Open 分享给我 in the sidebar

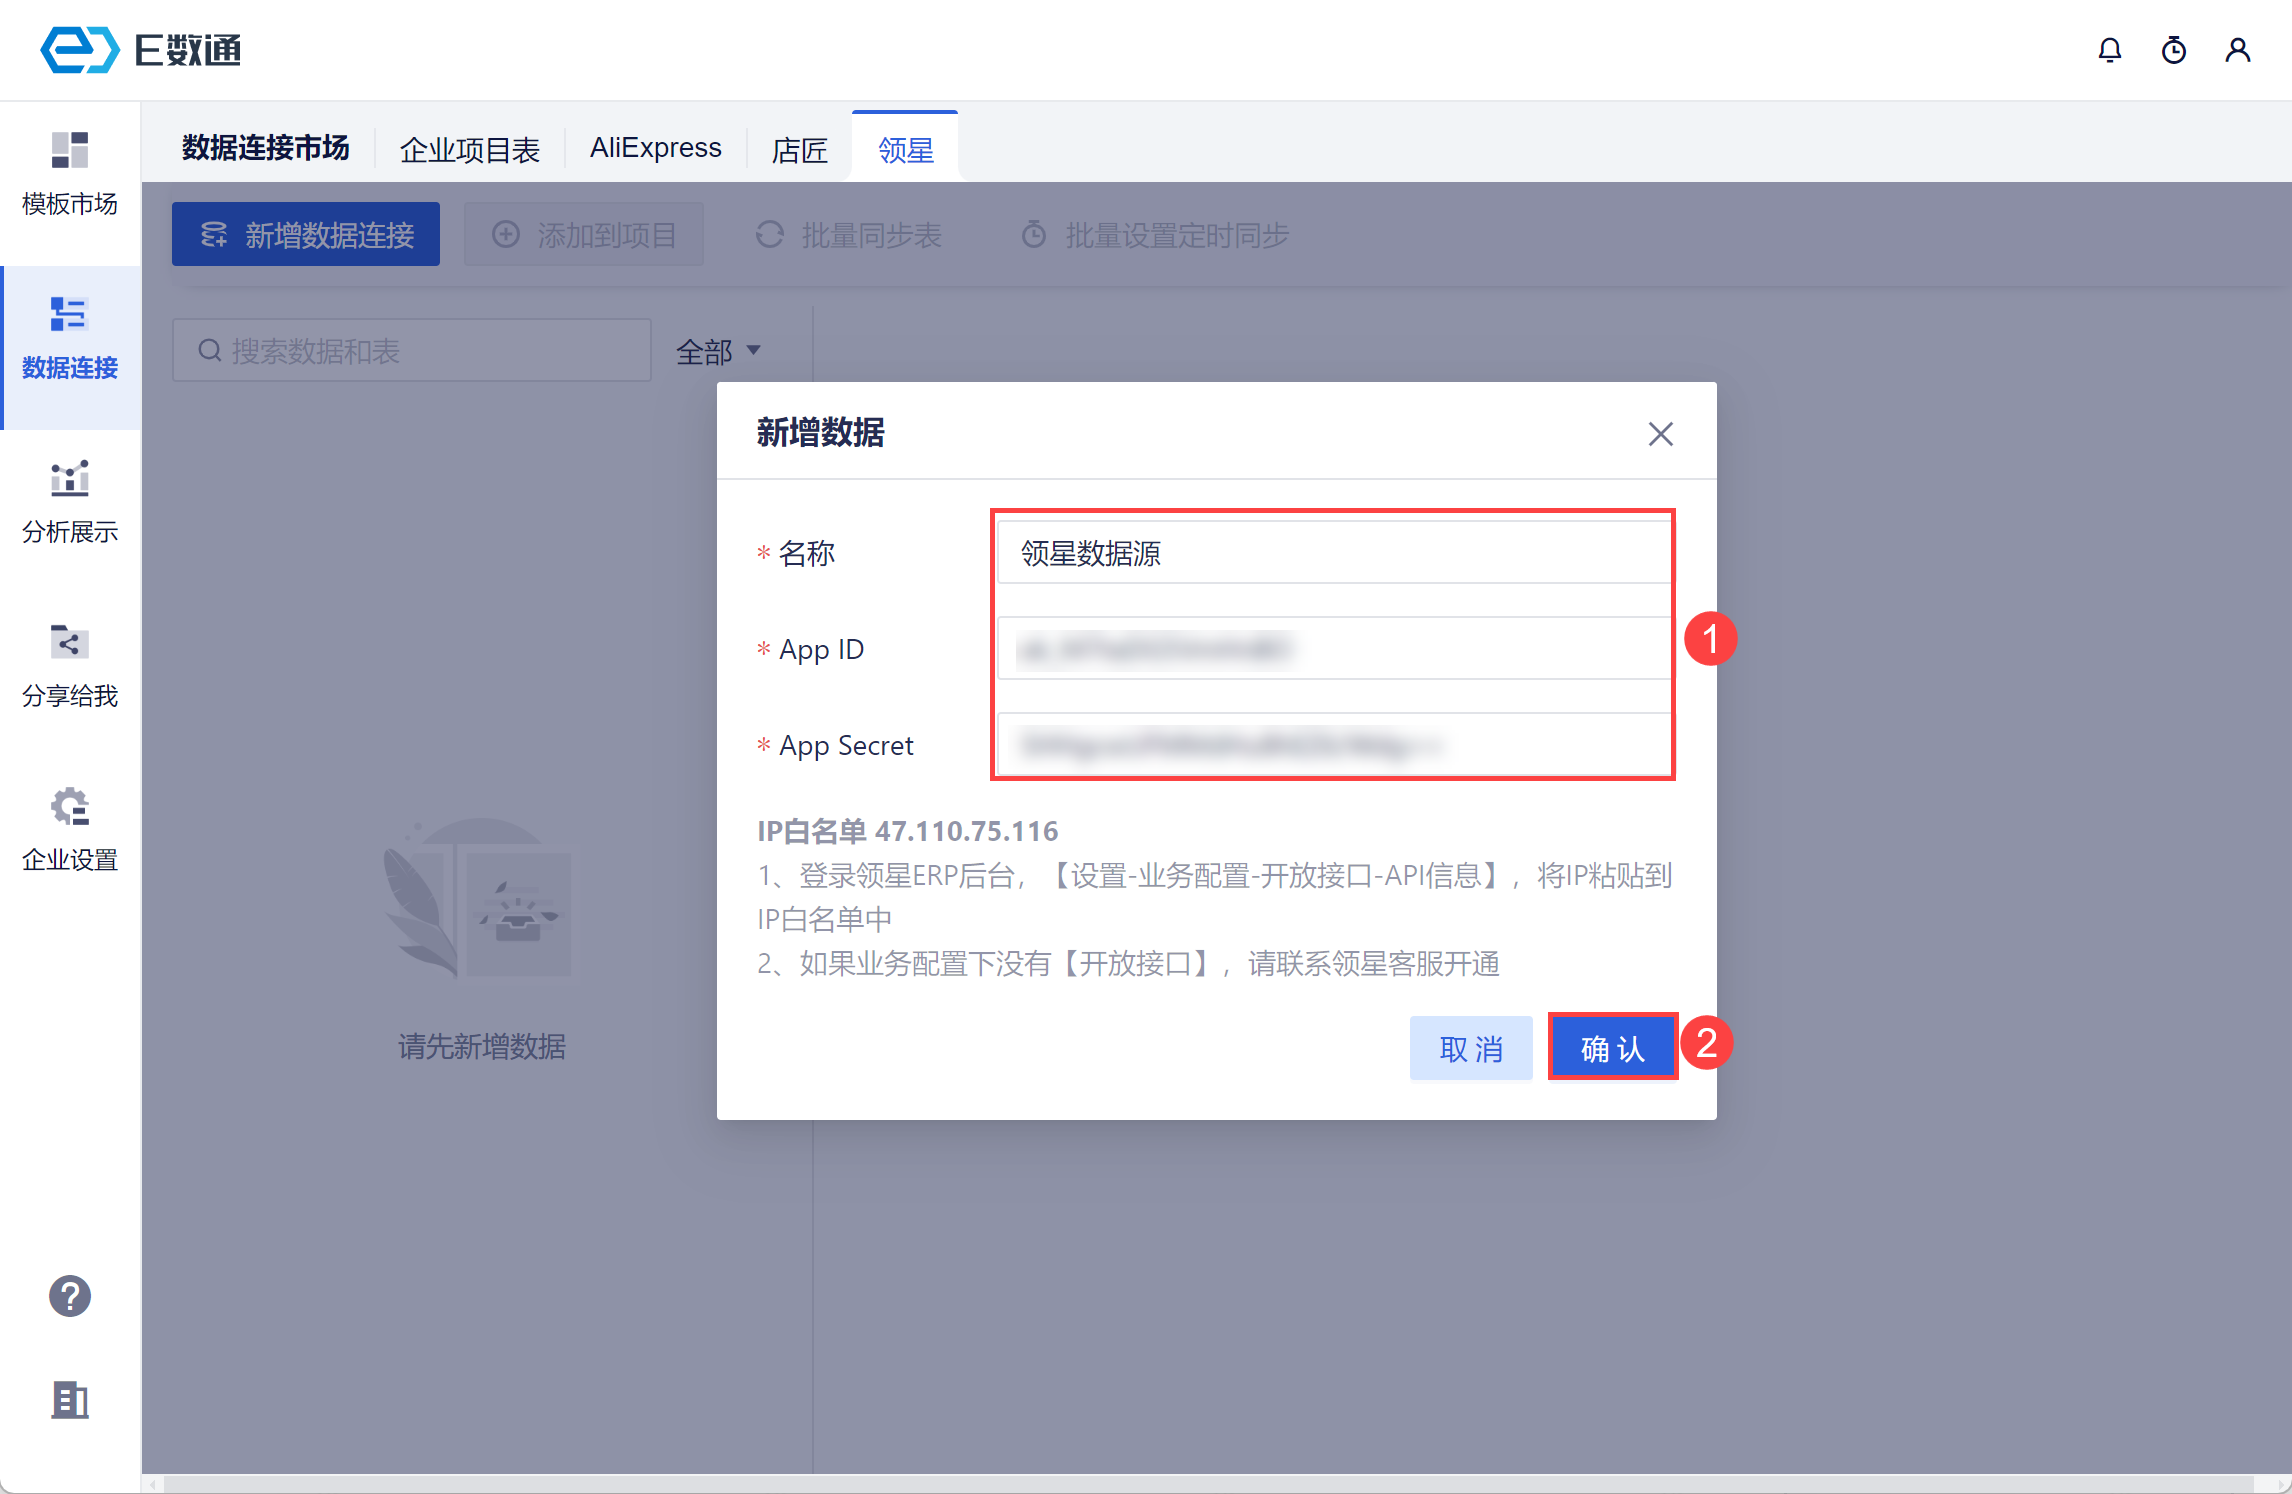tap(70, 667)
